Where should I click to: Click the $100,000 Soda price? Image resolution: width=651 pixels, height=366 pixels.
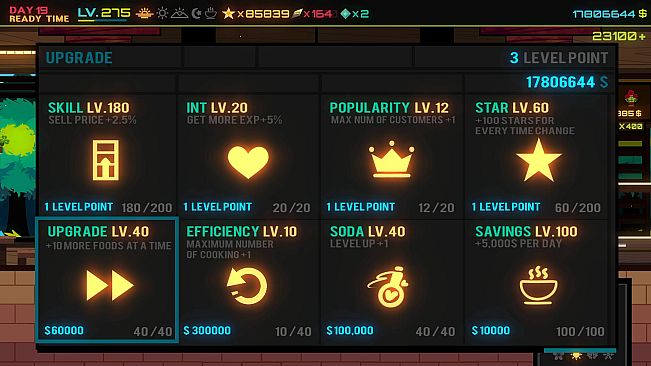click(x=350, y=330)
